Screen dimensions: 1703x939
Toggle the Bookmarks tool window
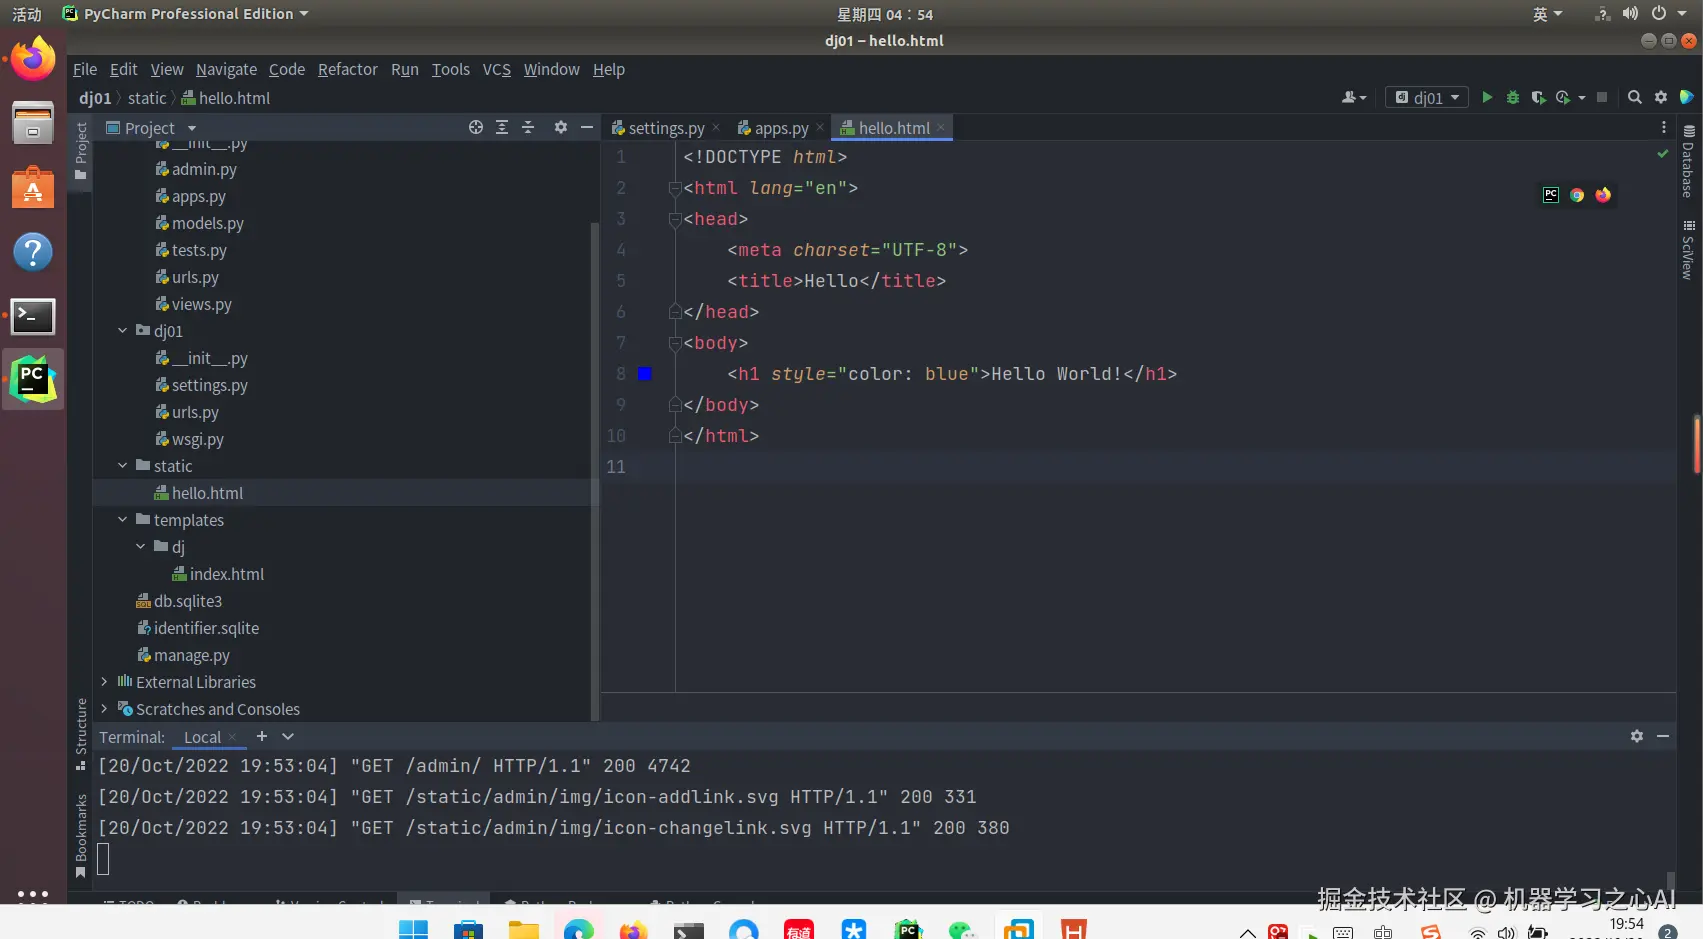81,835
